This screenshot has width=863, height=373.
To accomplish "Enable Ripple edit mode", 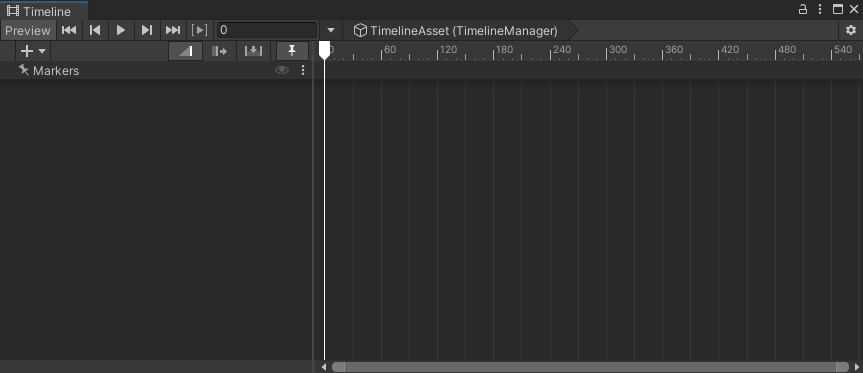I will click(x=220, y=51).
